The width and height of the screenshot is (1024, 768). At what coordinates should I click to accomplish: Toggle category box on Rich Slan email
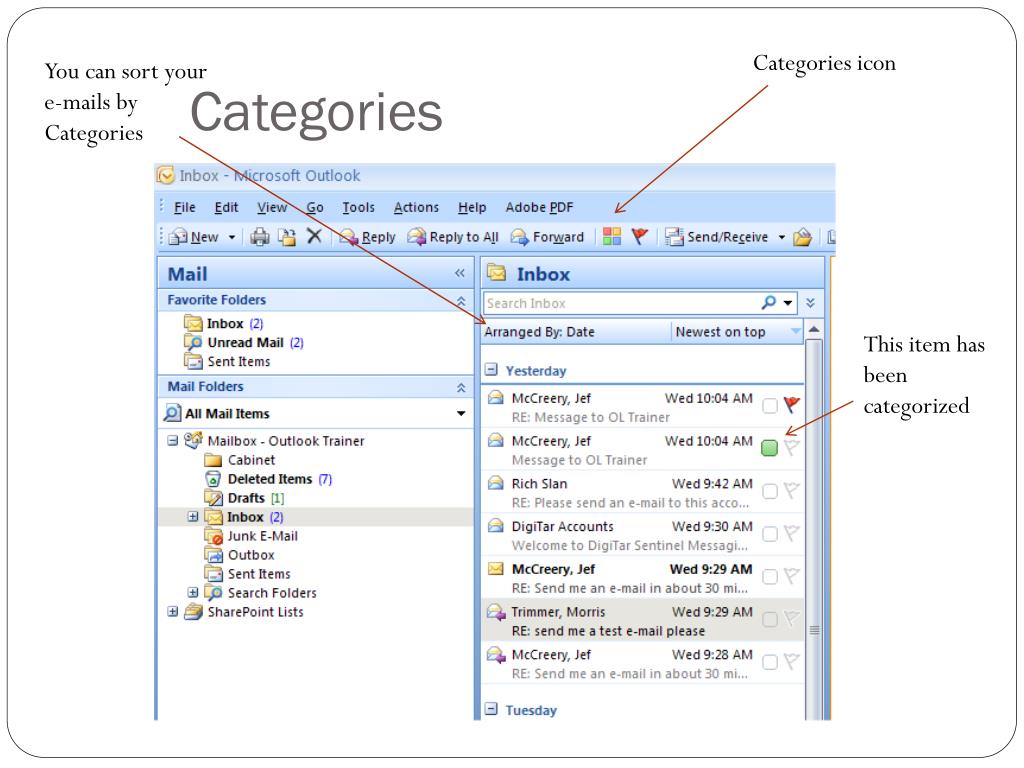770,491
